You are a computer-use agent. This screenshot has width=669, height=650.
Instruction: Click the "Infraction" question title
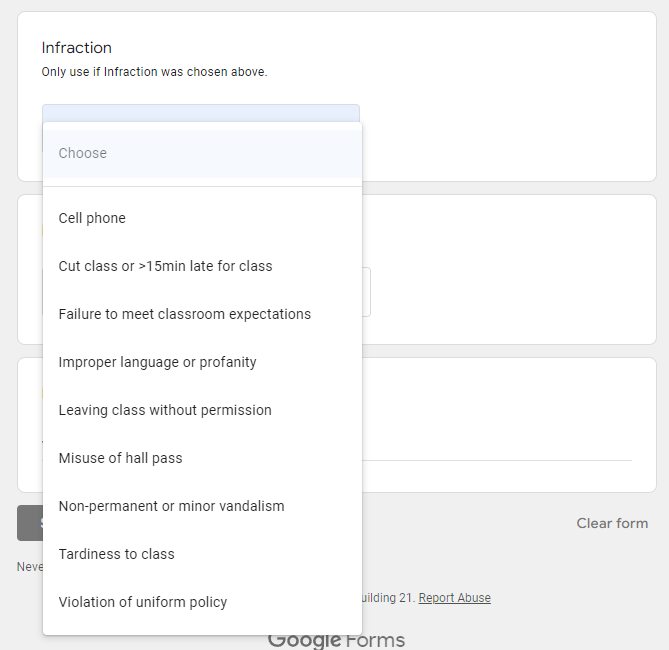(76, 48)
